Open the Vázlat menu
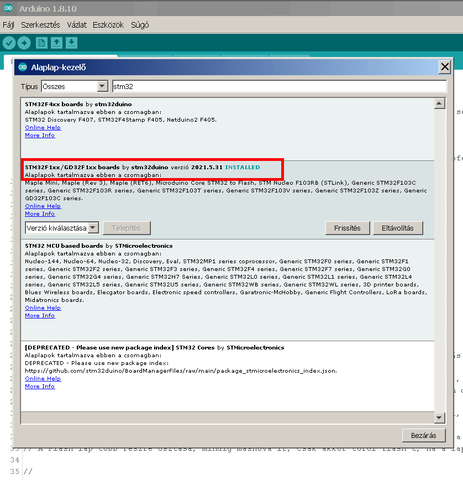 (x=77, y=25)
